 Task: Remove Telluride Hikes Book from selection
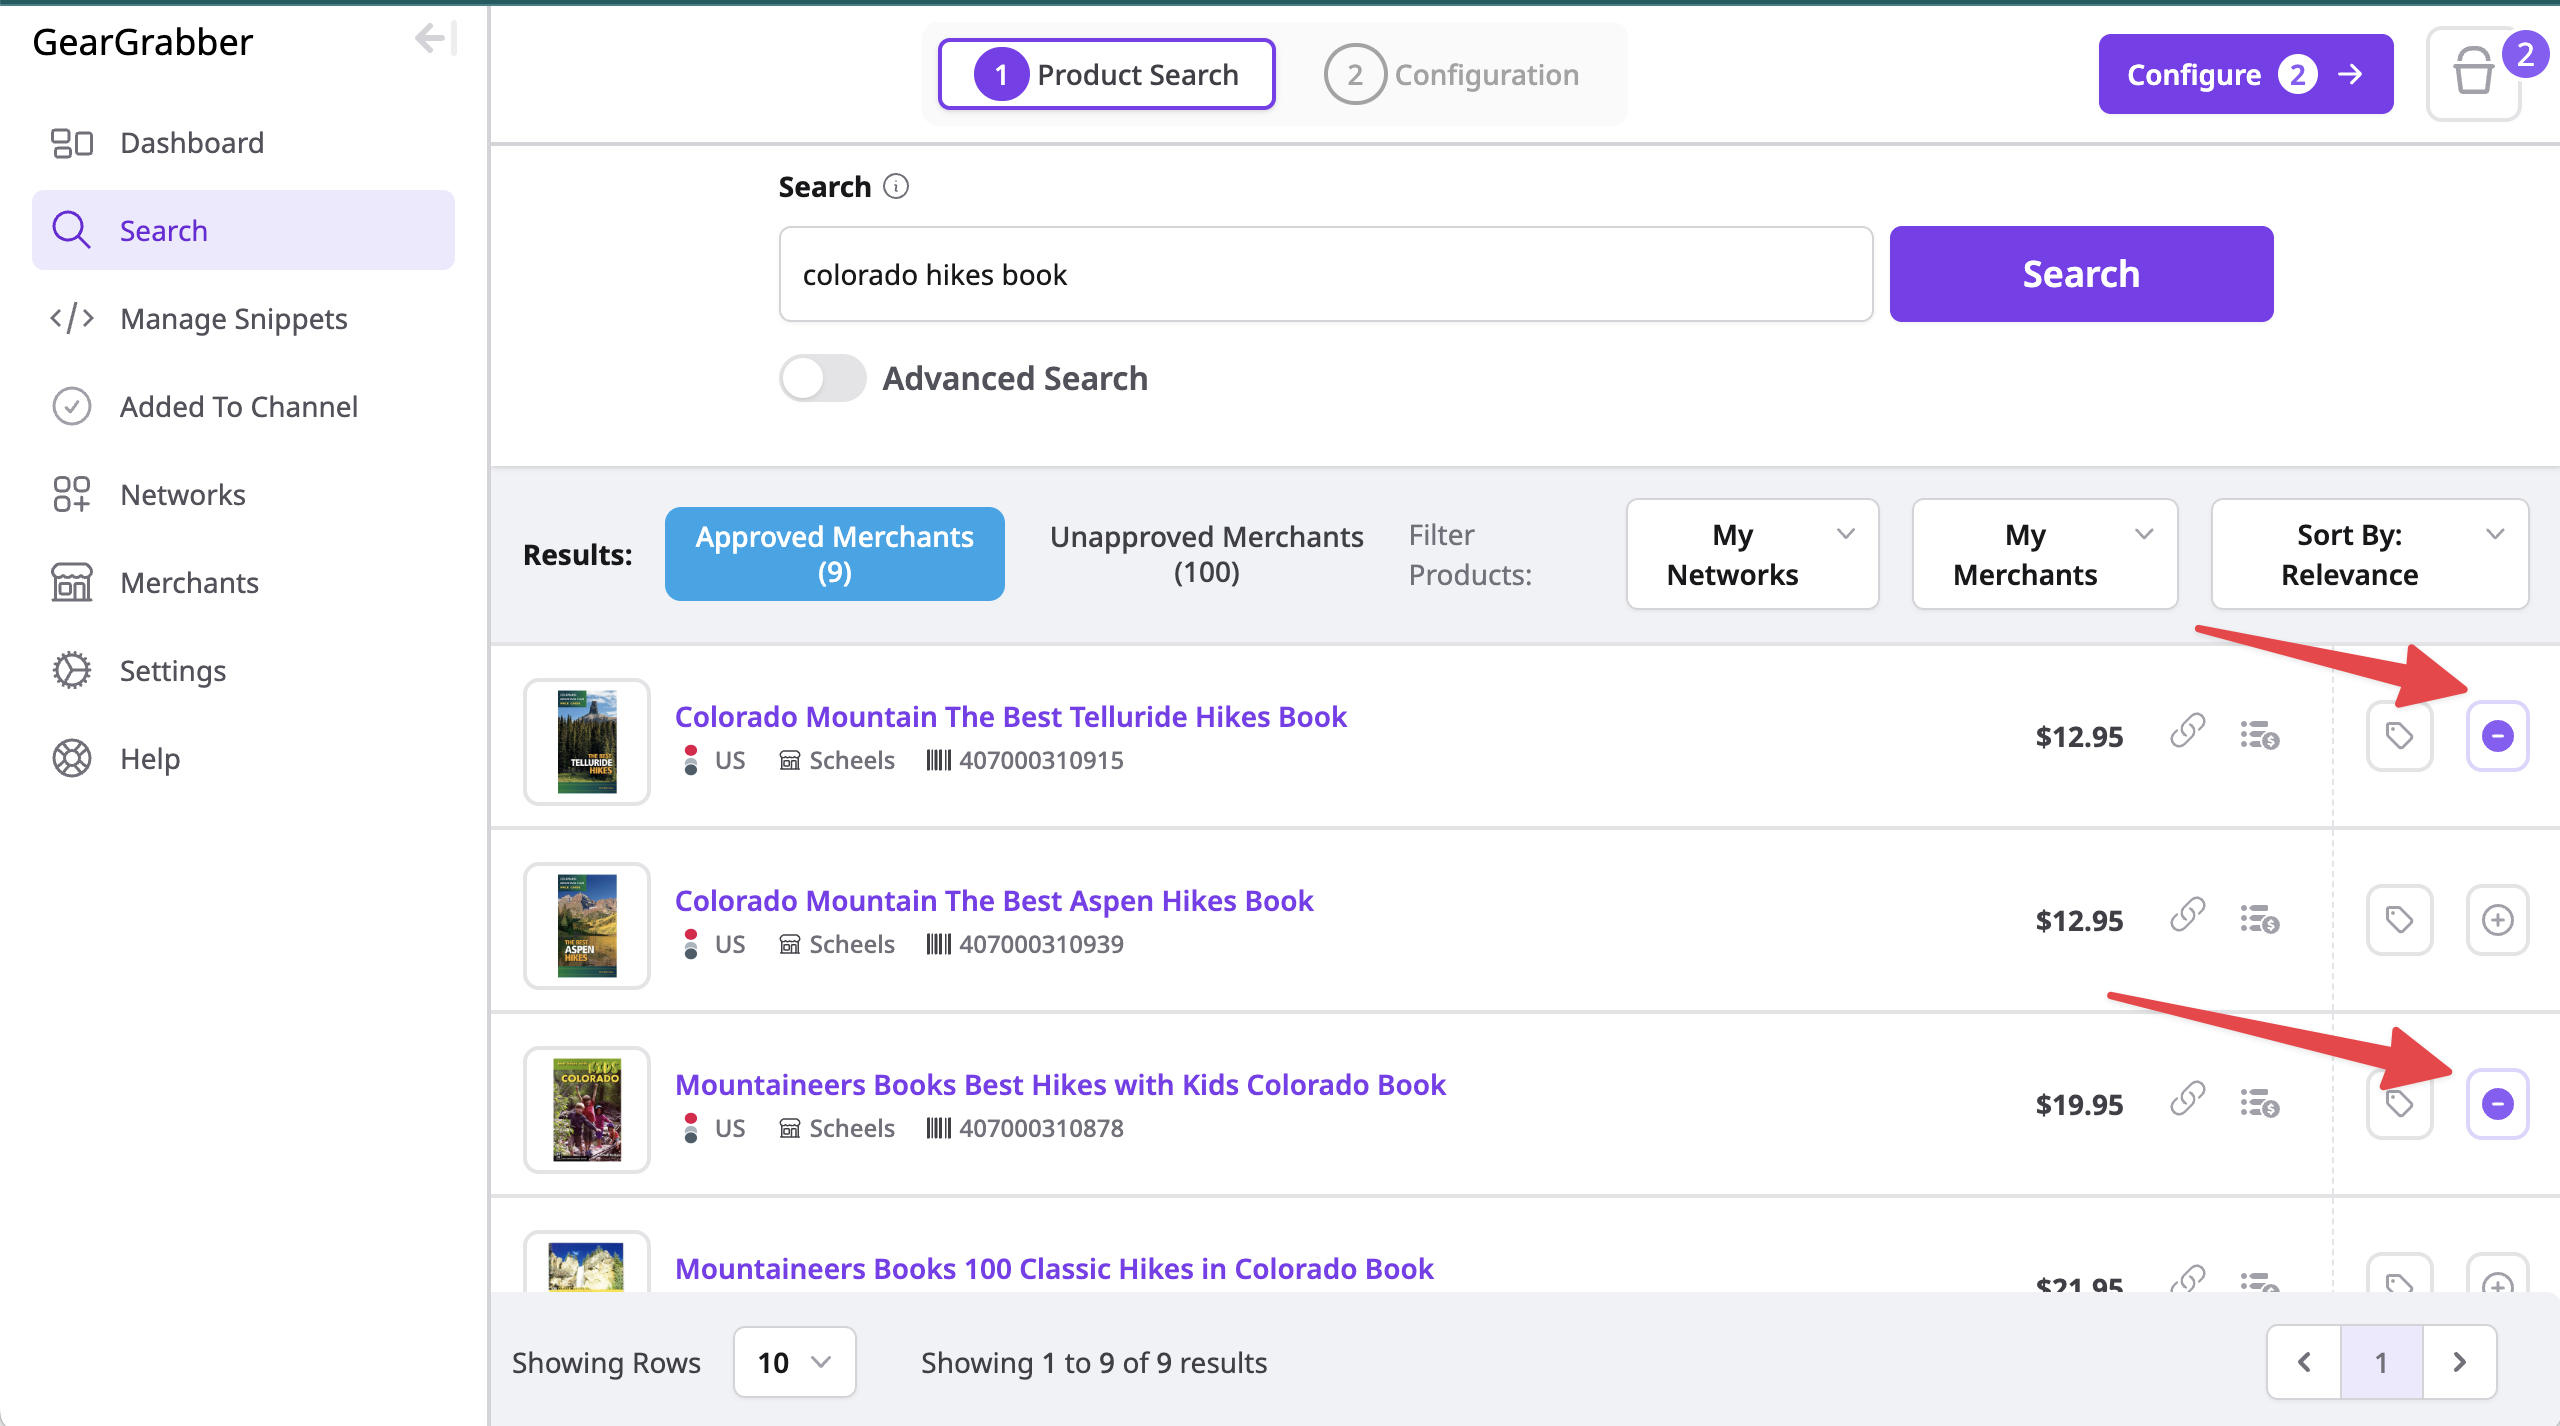[x=2497, y=737]
